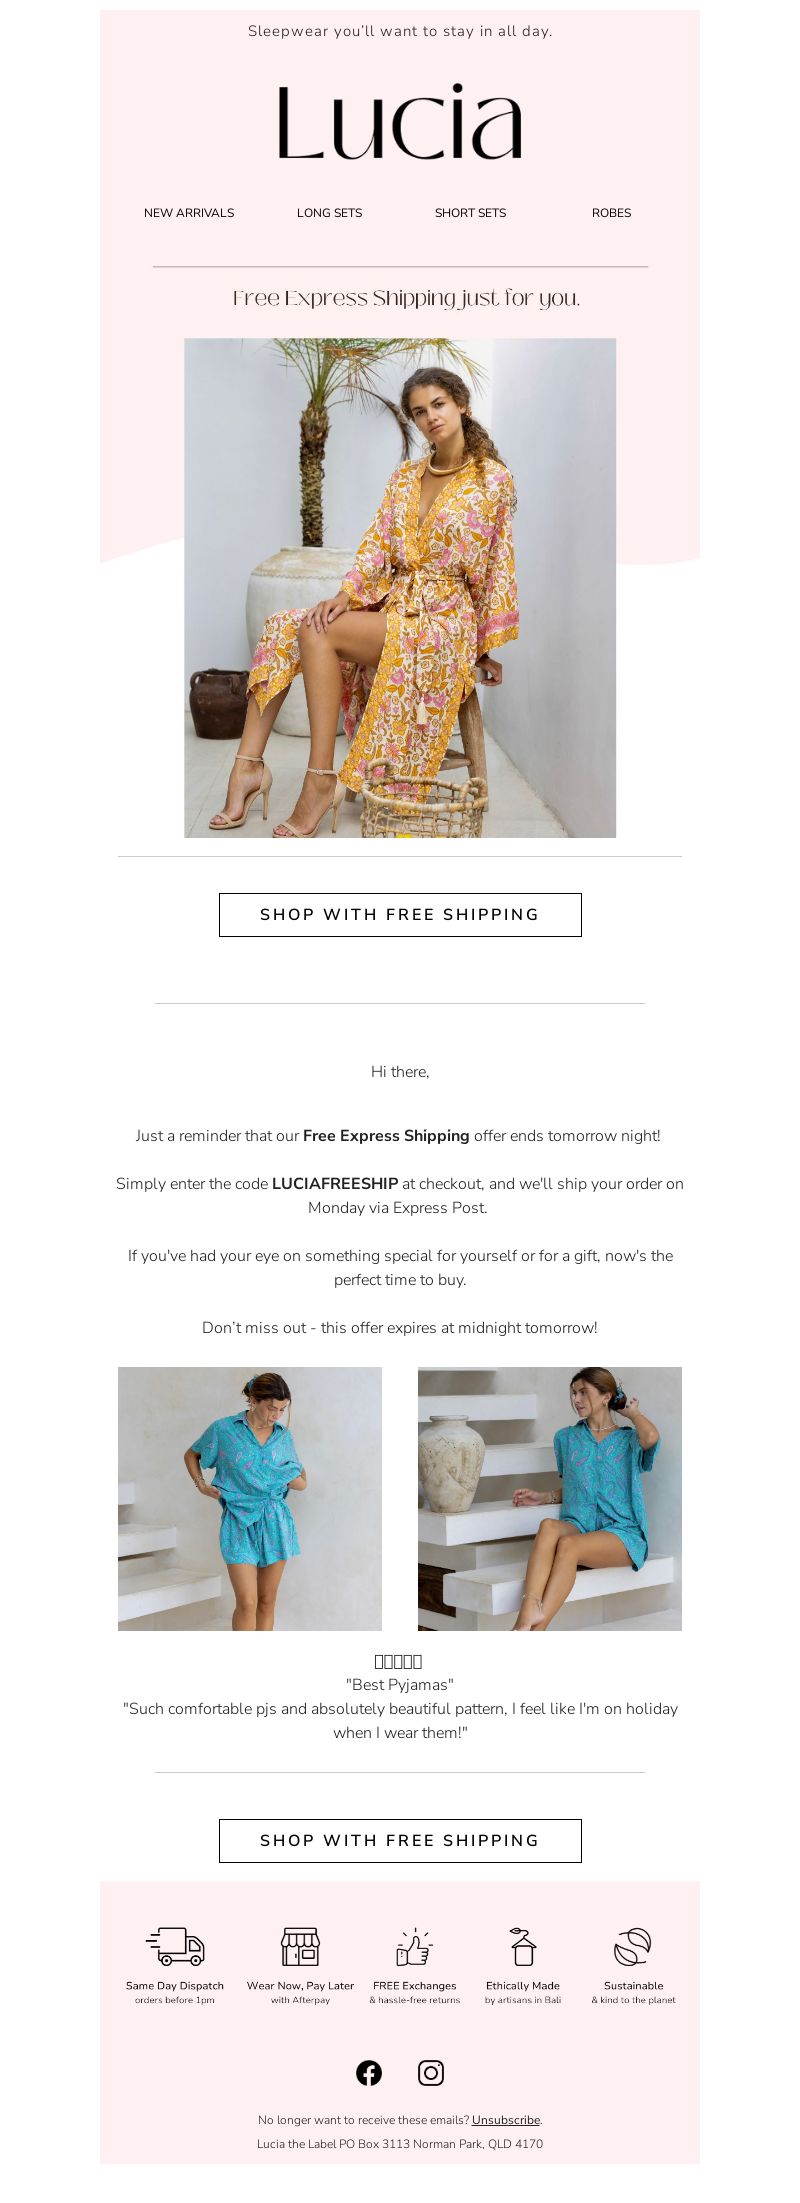Click the Ethically Made bottle icon

point(523,1946)
